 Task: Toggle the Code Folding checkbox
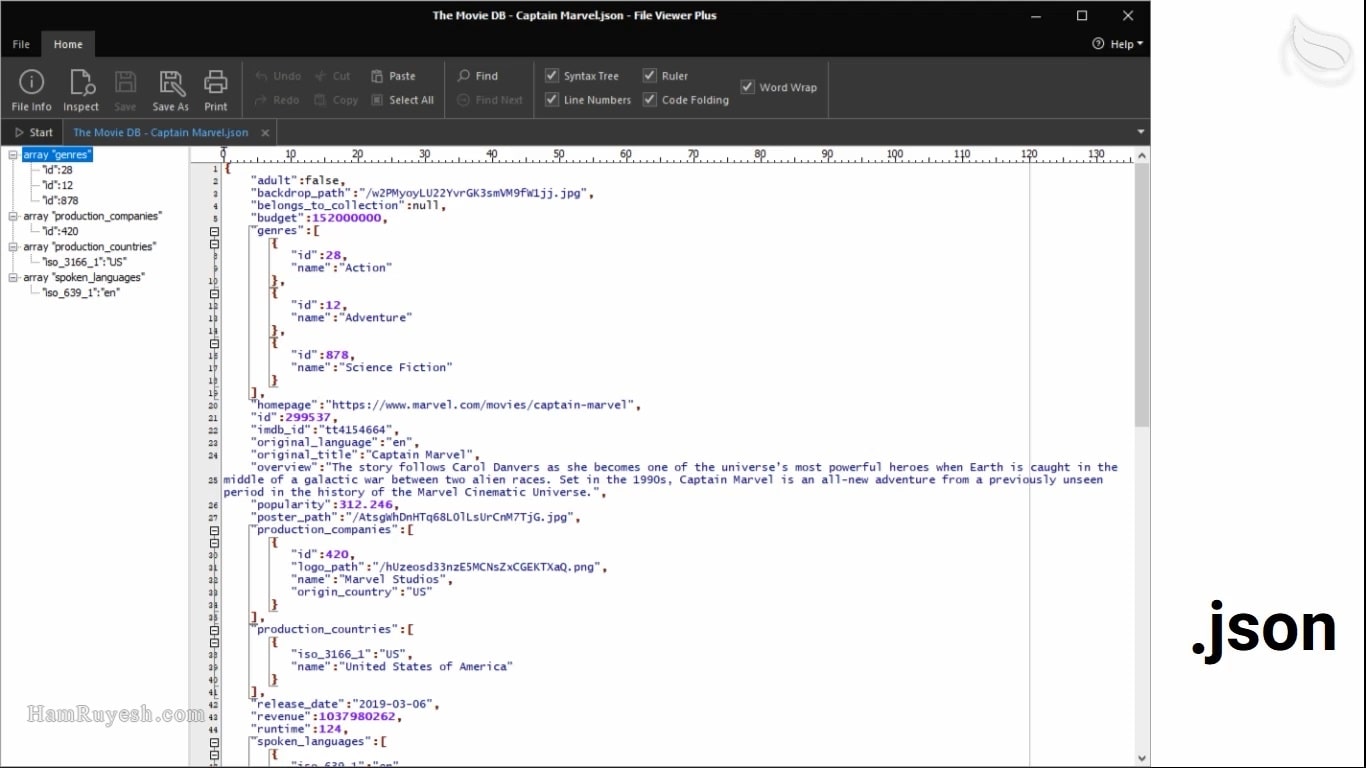click(x=650, y=100)
